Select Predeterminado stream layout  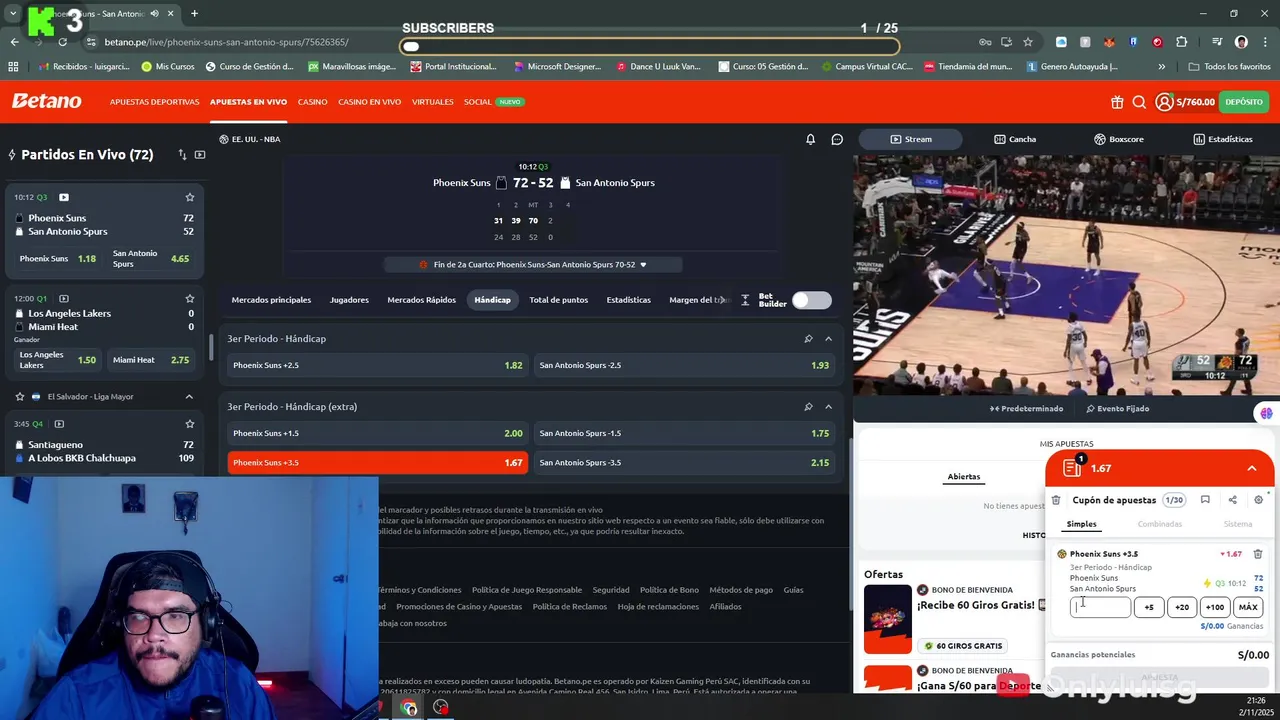[1027, 408]
